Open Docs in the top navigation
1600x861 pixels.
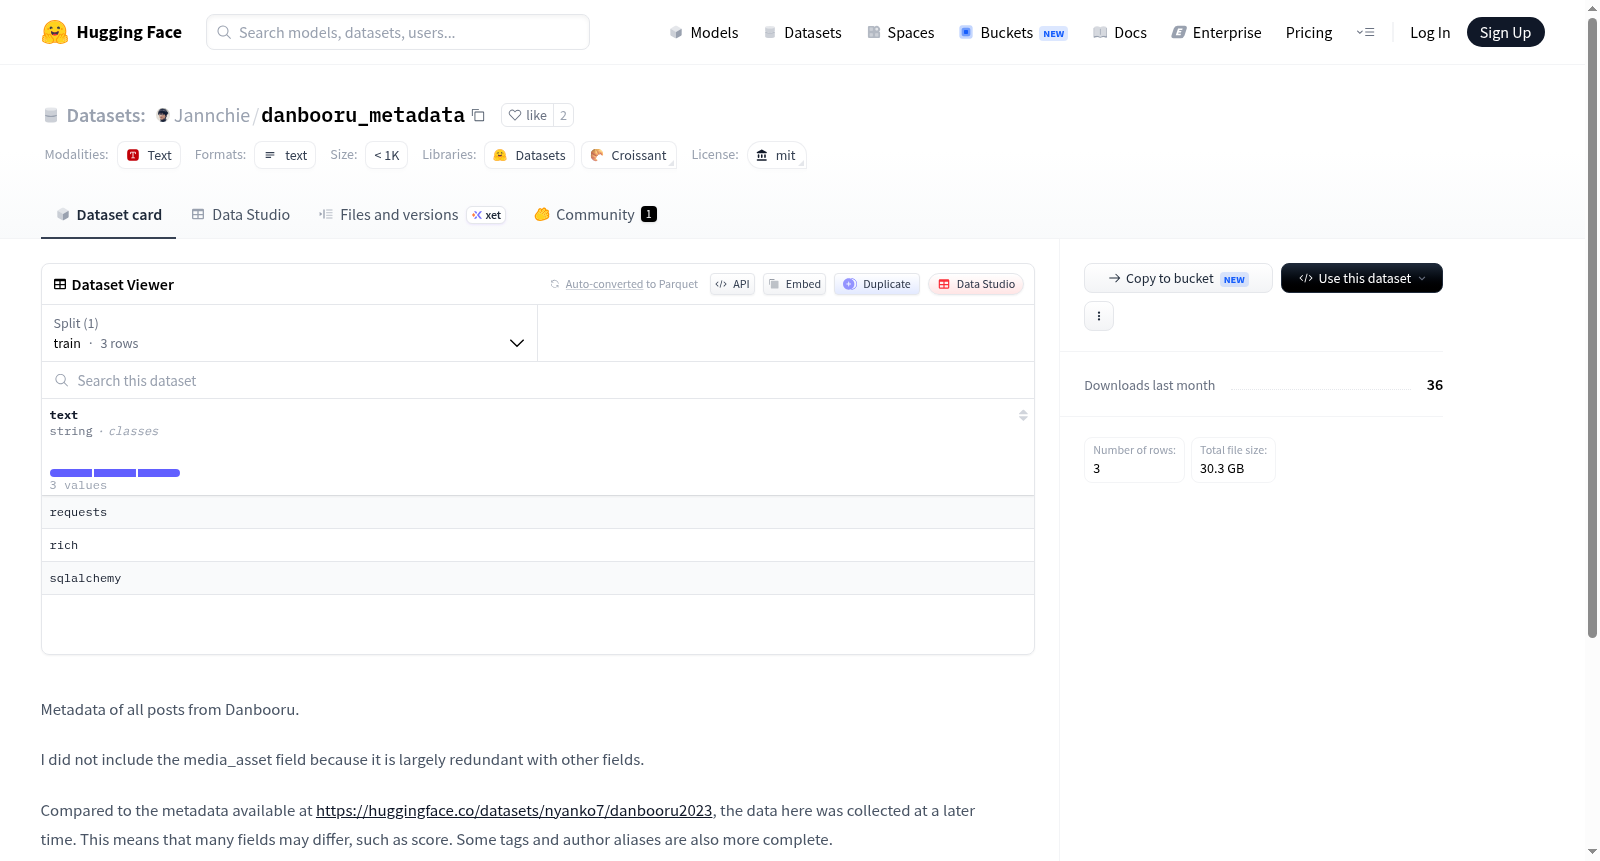tap(1120, 32)
